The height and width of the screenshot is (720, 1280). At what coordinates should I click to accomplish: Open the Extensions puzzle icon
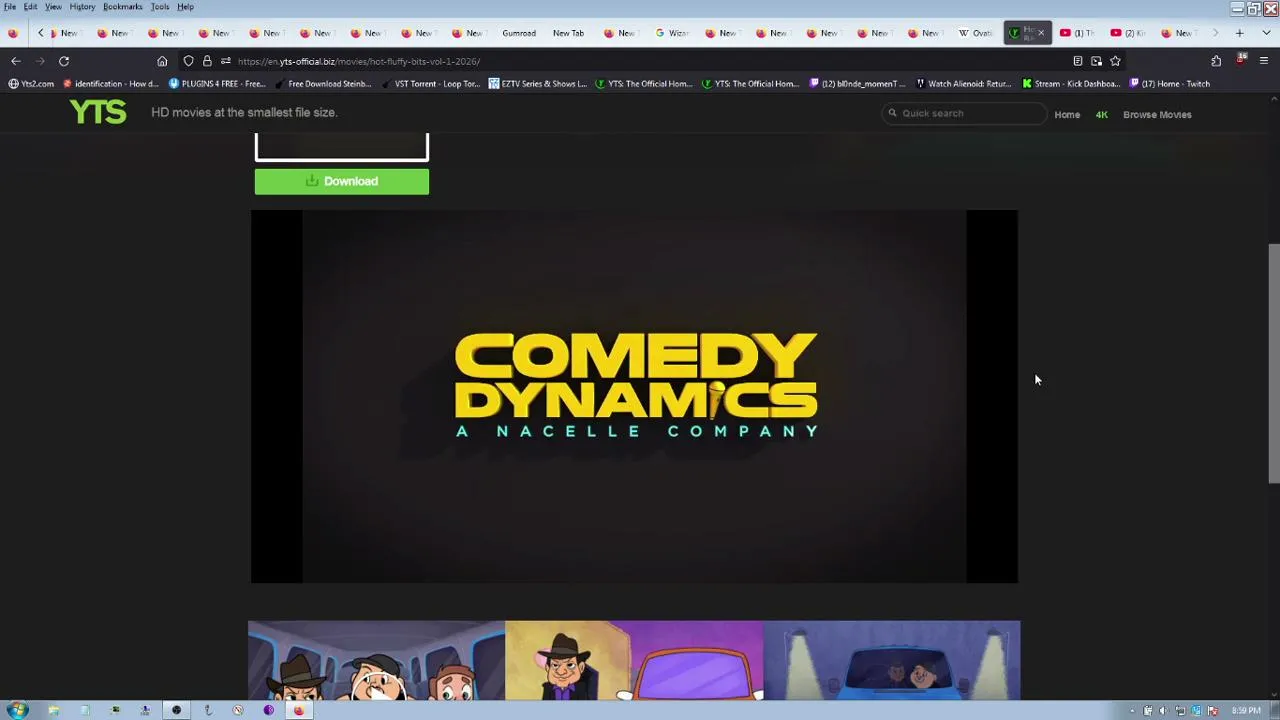[x=1216, y=61]
